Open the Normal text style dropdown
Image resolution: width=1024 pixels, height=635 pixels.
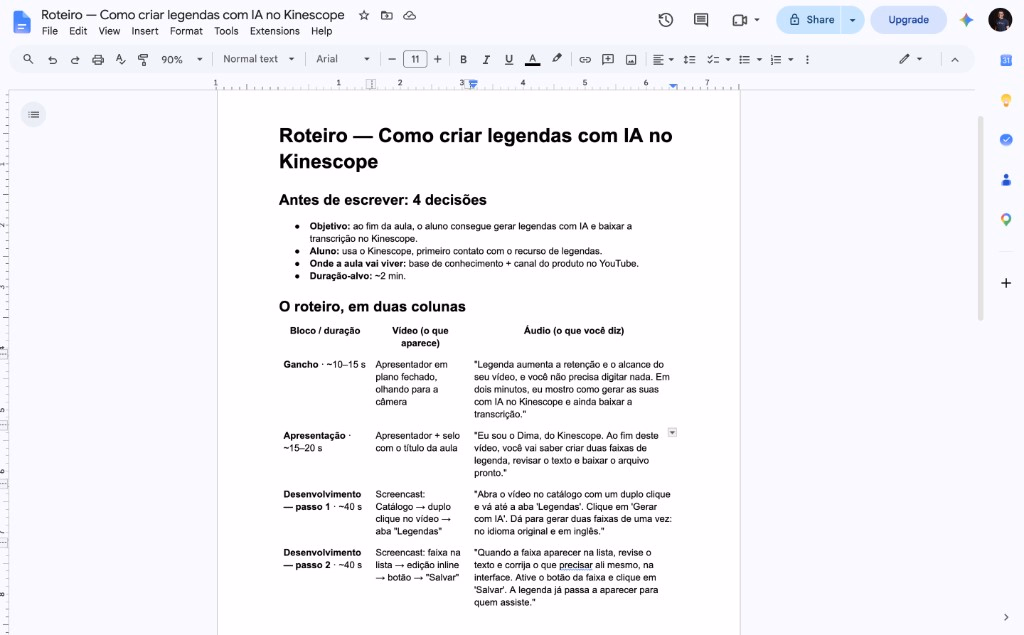259,59
